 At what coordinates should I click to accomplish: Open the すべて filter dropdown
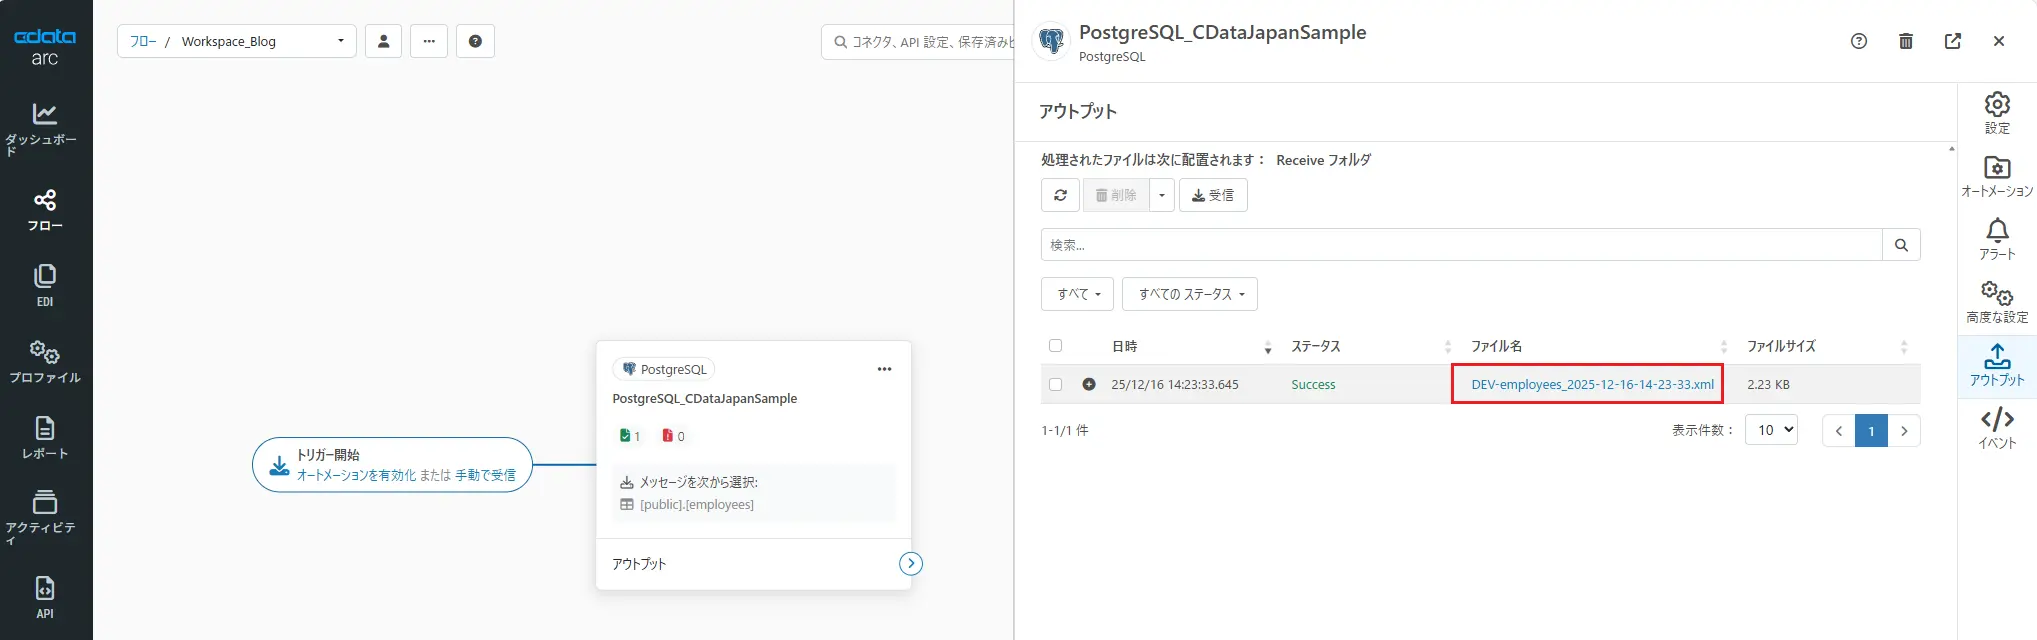1077,294
